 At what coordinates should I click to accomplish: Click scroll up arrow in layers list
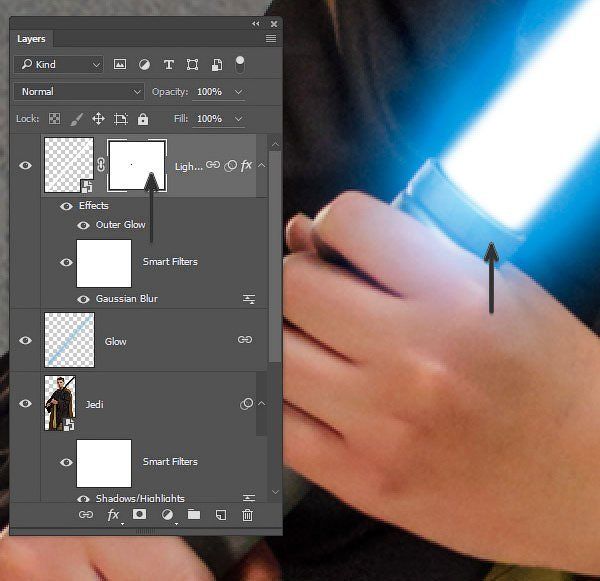click(275, 144)
